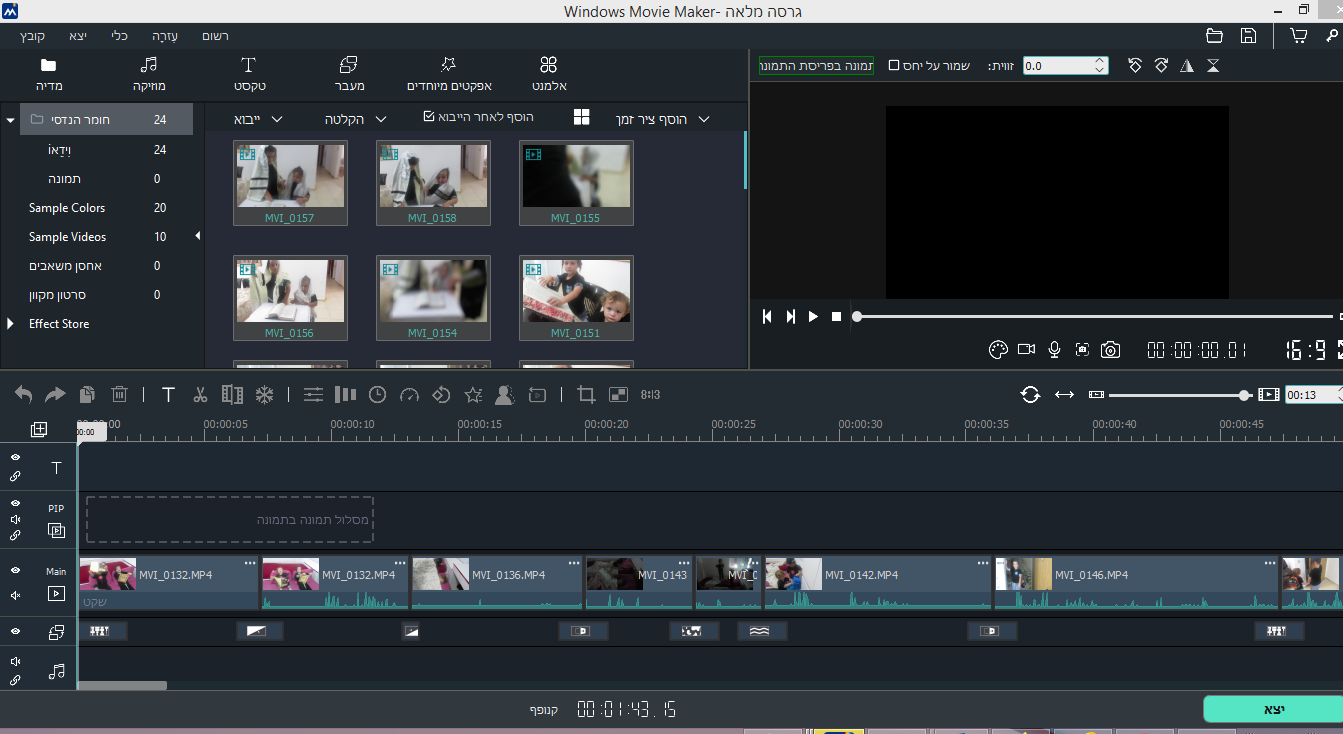Click the green 'יצא' export button
Image resolution: width=1343 pixels, height=734 pixels.
[1272, 709]
